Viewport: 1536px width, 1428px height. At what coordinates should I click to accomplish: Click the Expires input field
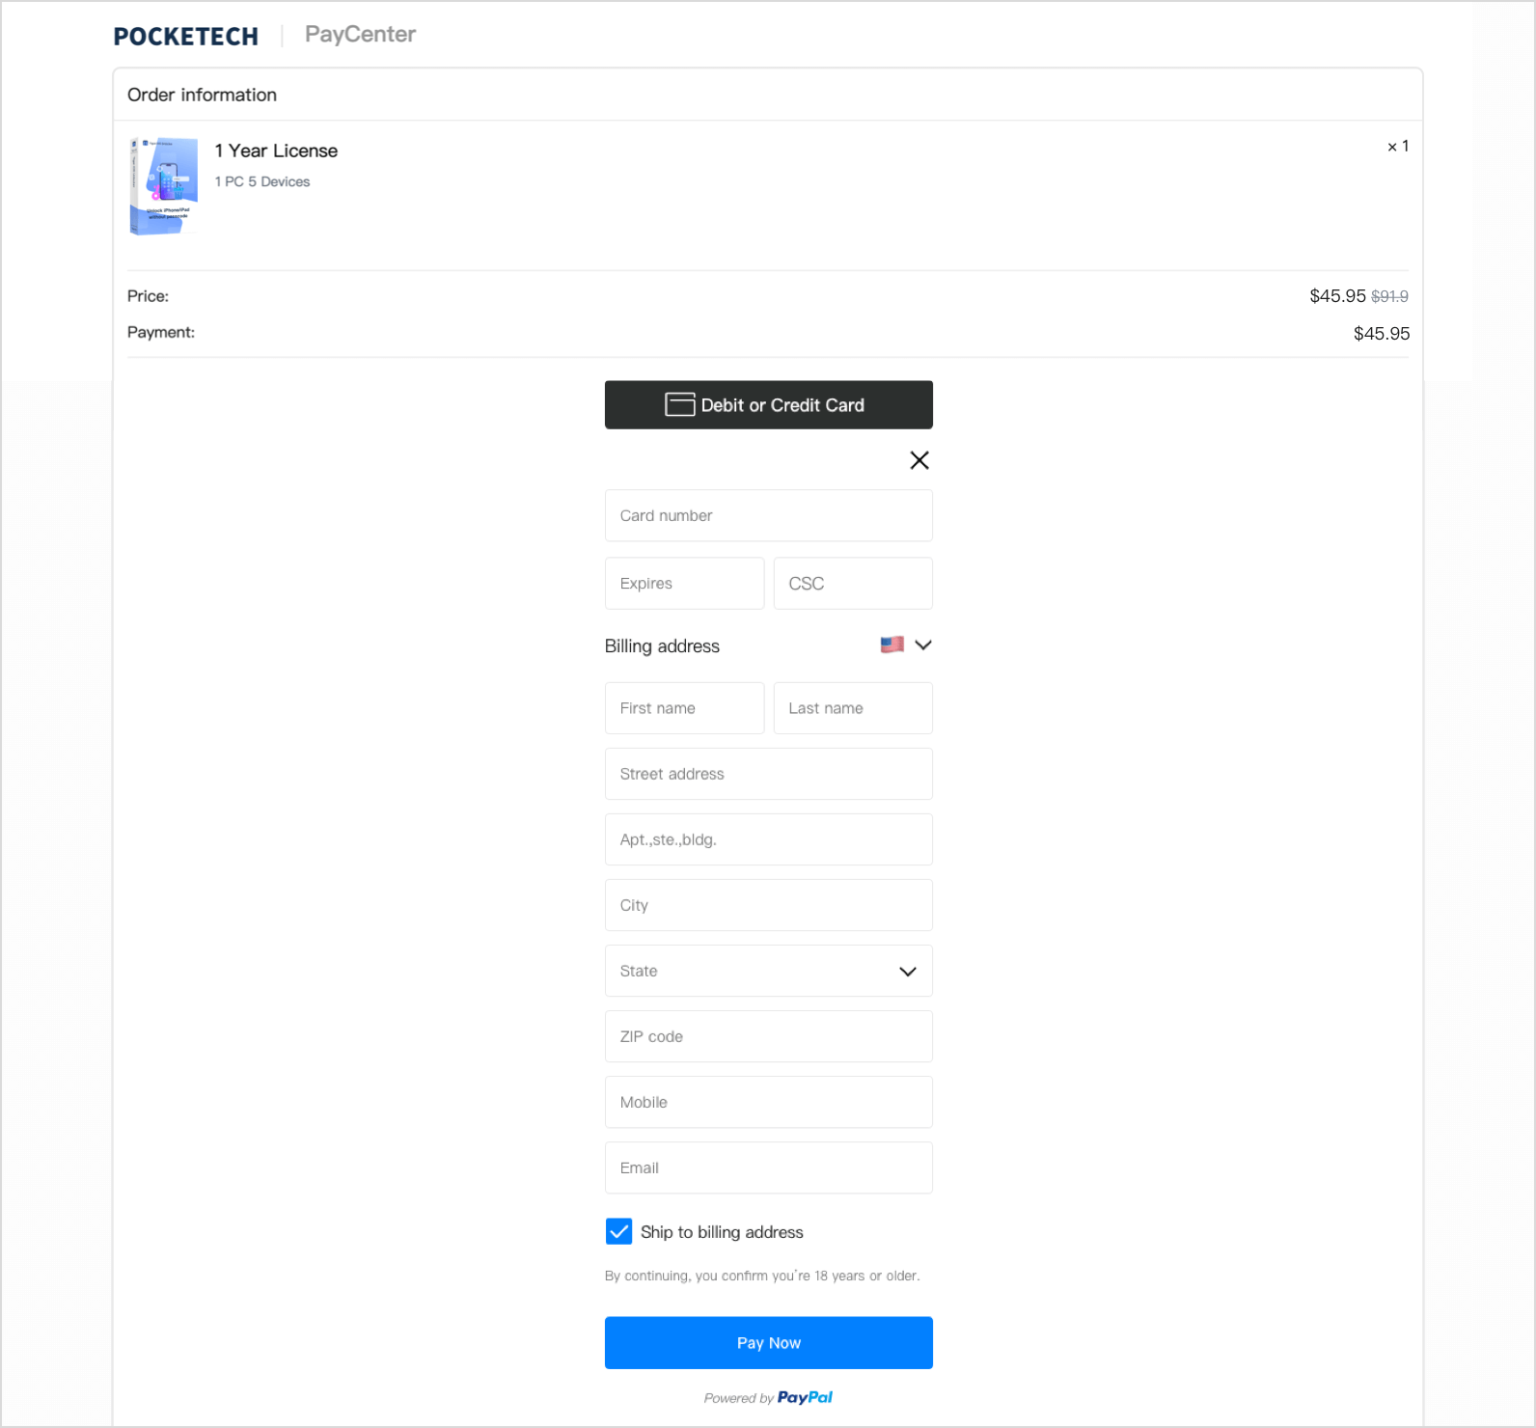(x=684, y=583)
